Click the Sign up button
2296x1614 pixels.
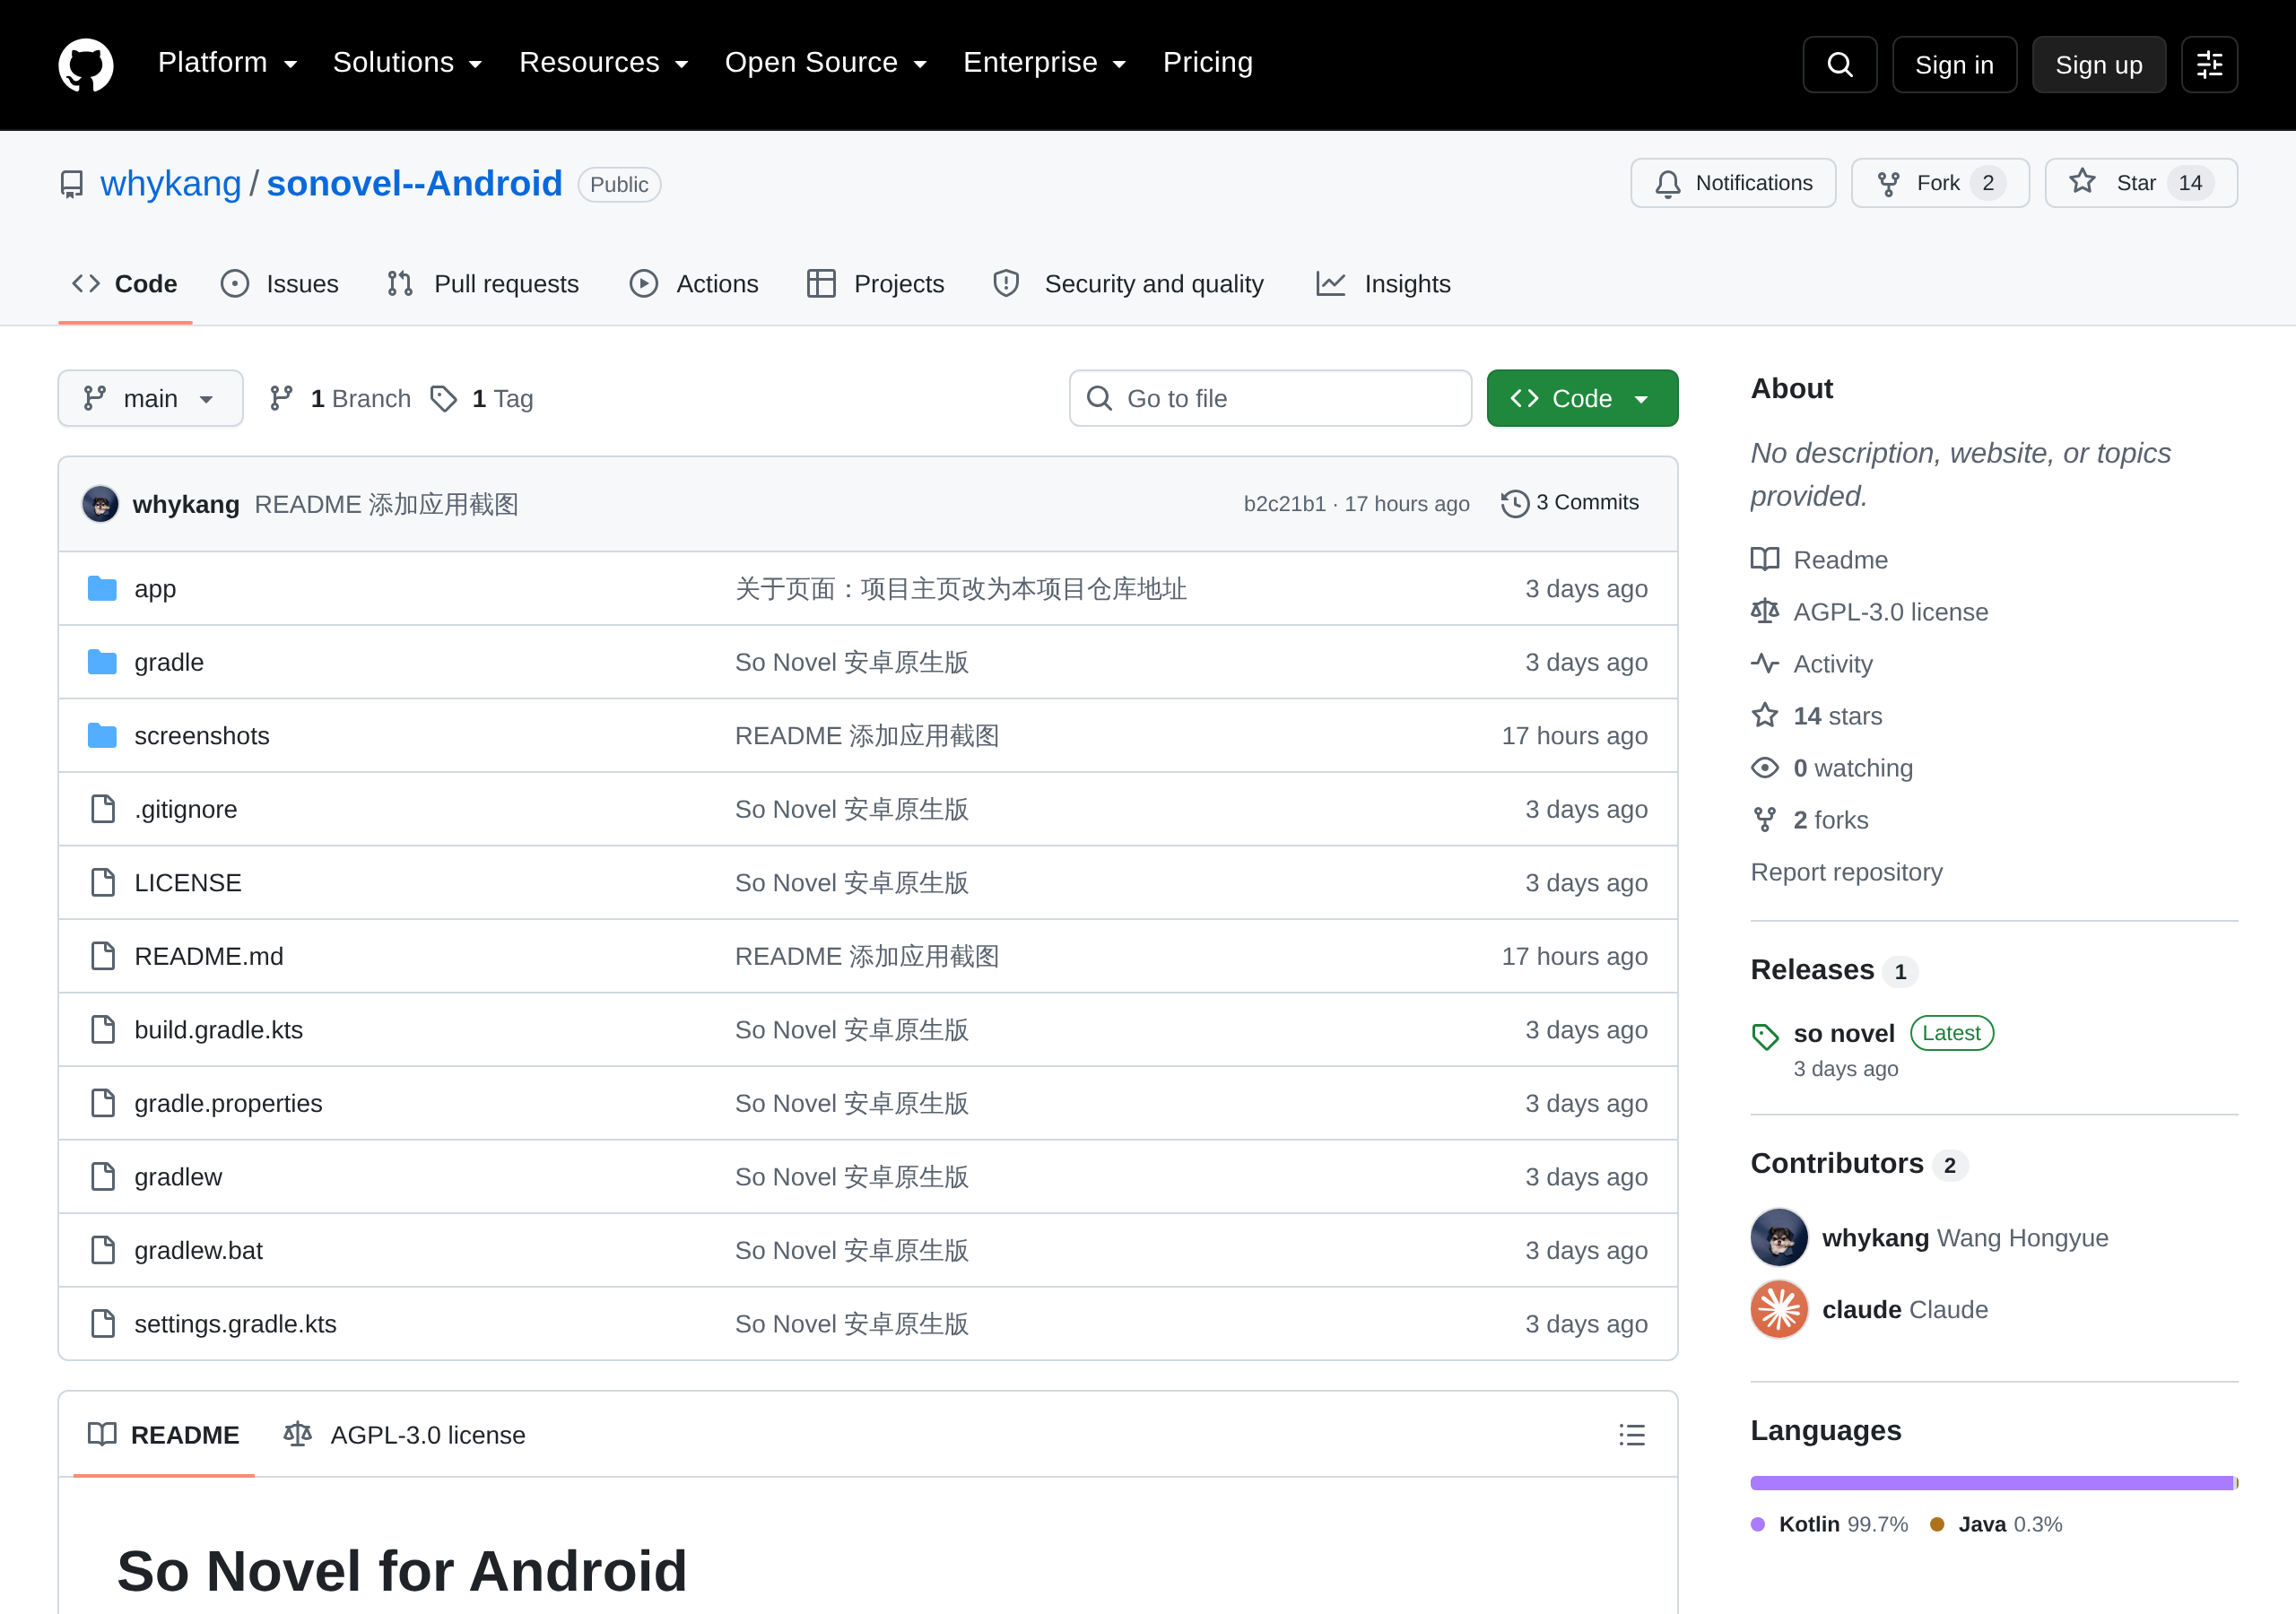(x=2099, y=65)
